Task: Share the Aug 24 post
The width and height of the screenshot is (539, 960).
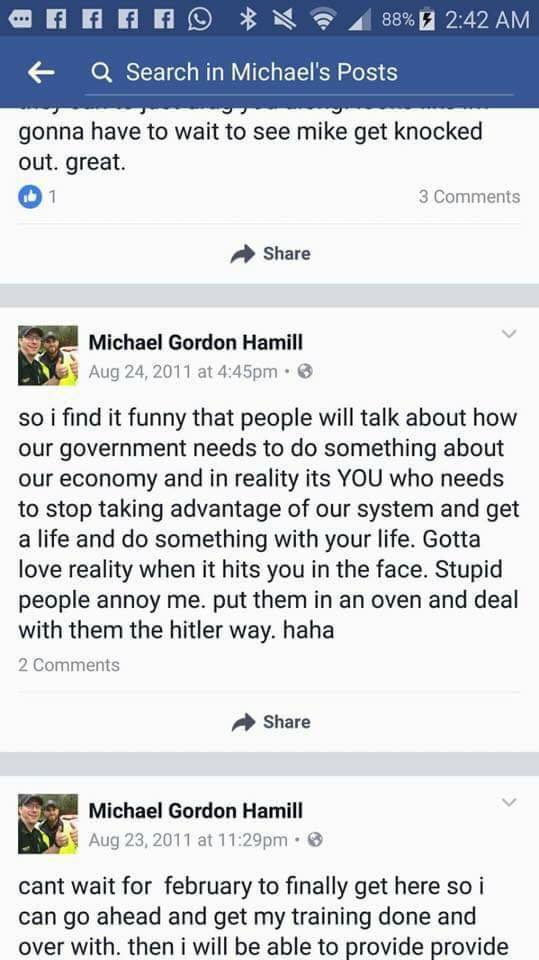Action: (x=270, y=722)
